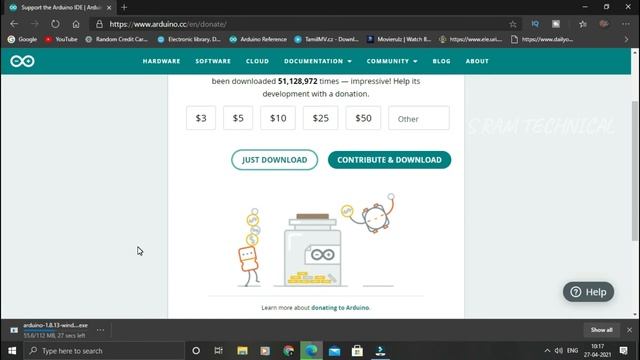Click JUST DOWNLOAD button
The width and height of the screenshot is (640, 360).
pos(275,160)
